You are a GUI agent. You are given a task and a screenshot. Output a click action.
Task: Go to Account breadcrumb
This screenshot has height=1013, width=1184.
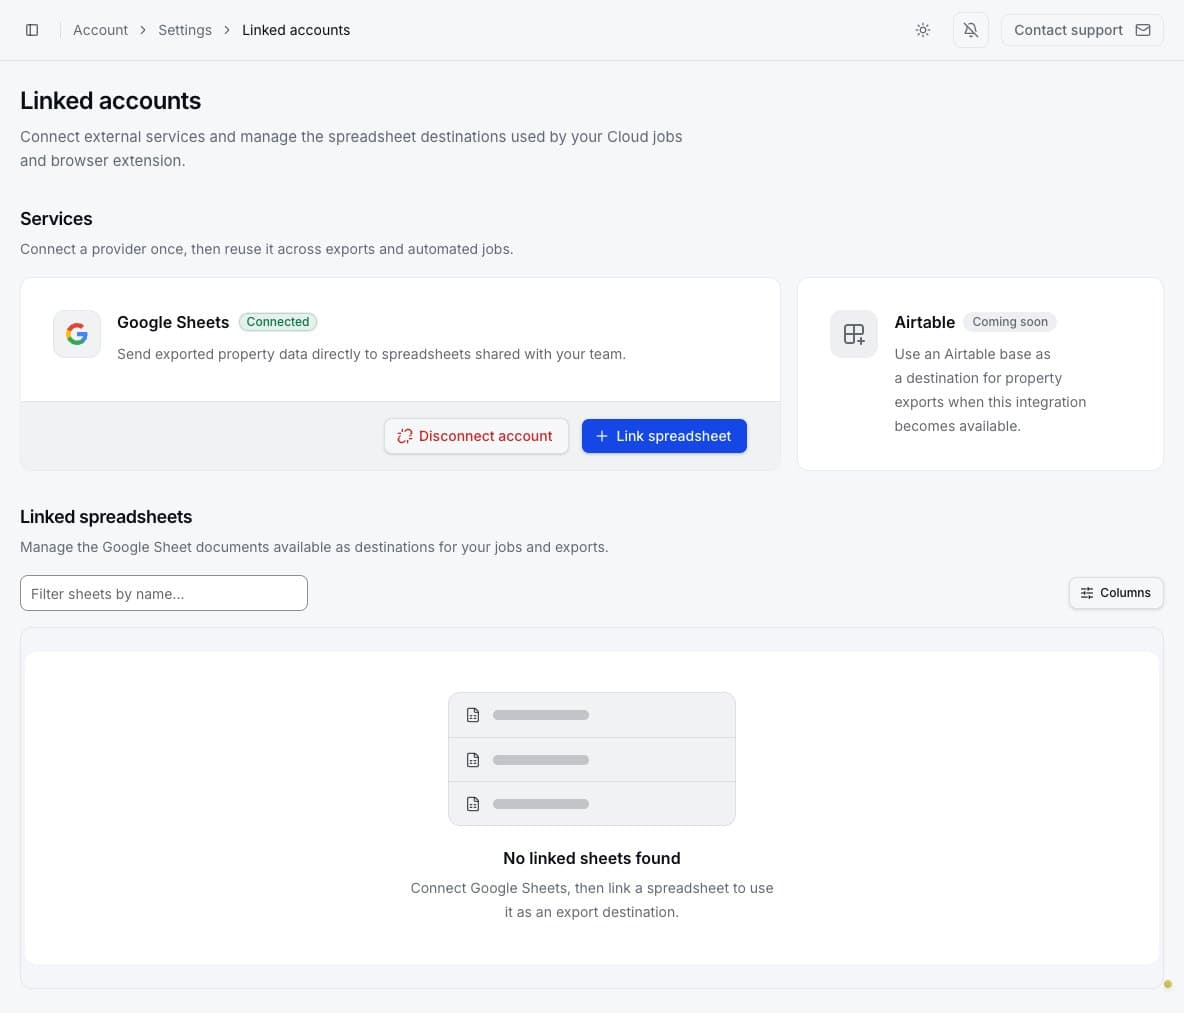click(100, 30)
